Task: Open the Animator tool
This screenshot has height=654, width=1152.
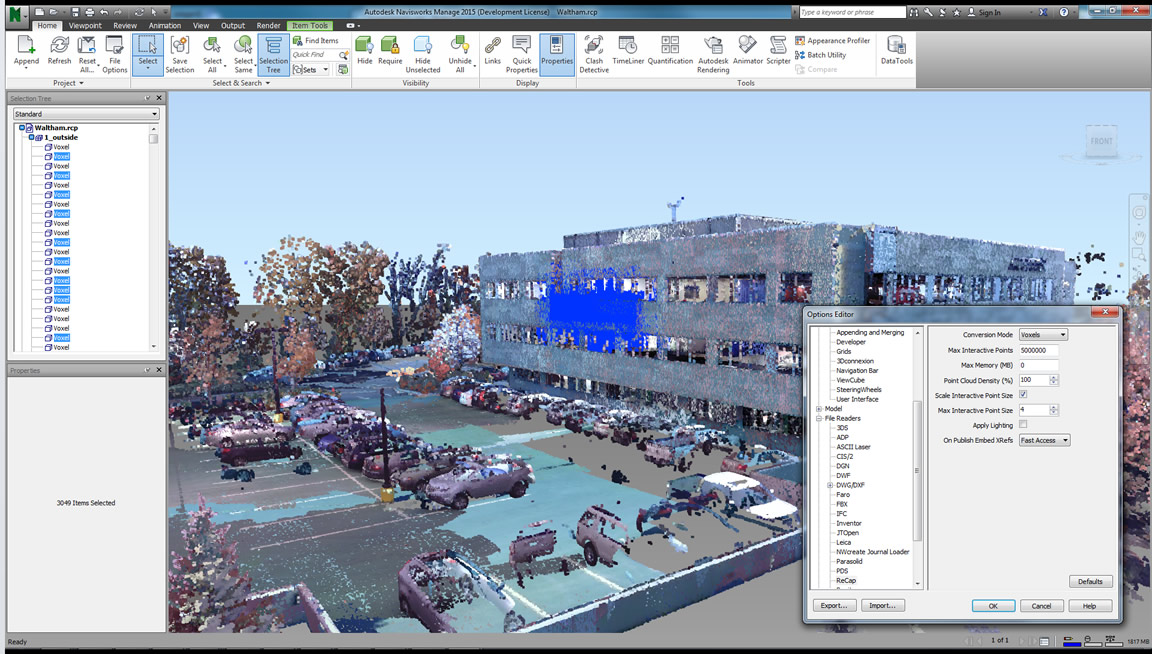Action: click(748, 50)
